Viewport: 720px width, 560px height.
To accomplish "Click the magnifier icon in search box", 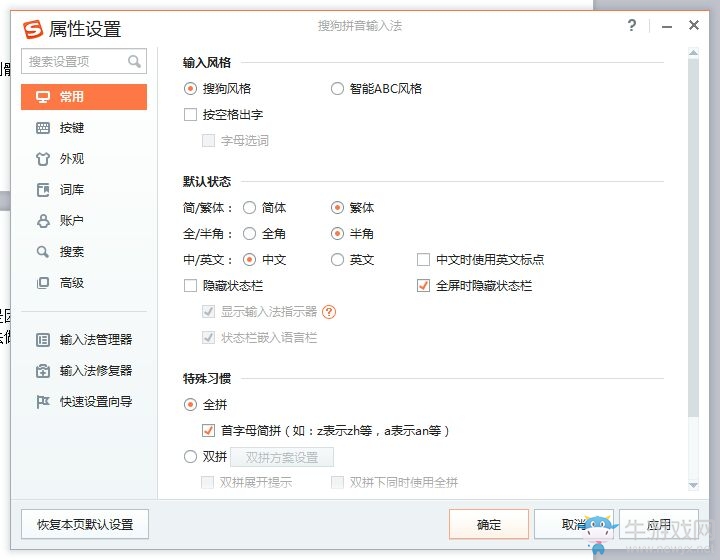I will click(x=134, y=62).
